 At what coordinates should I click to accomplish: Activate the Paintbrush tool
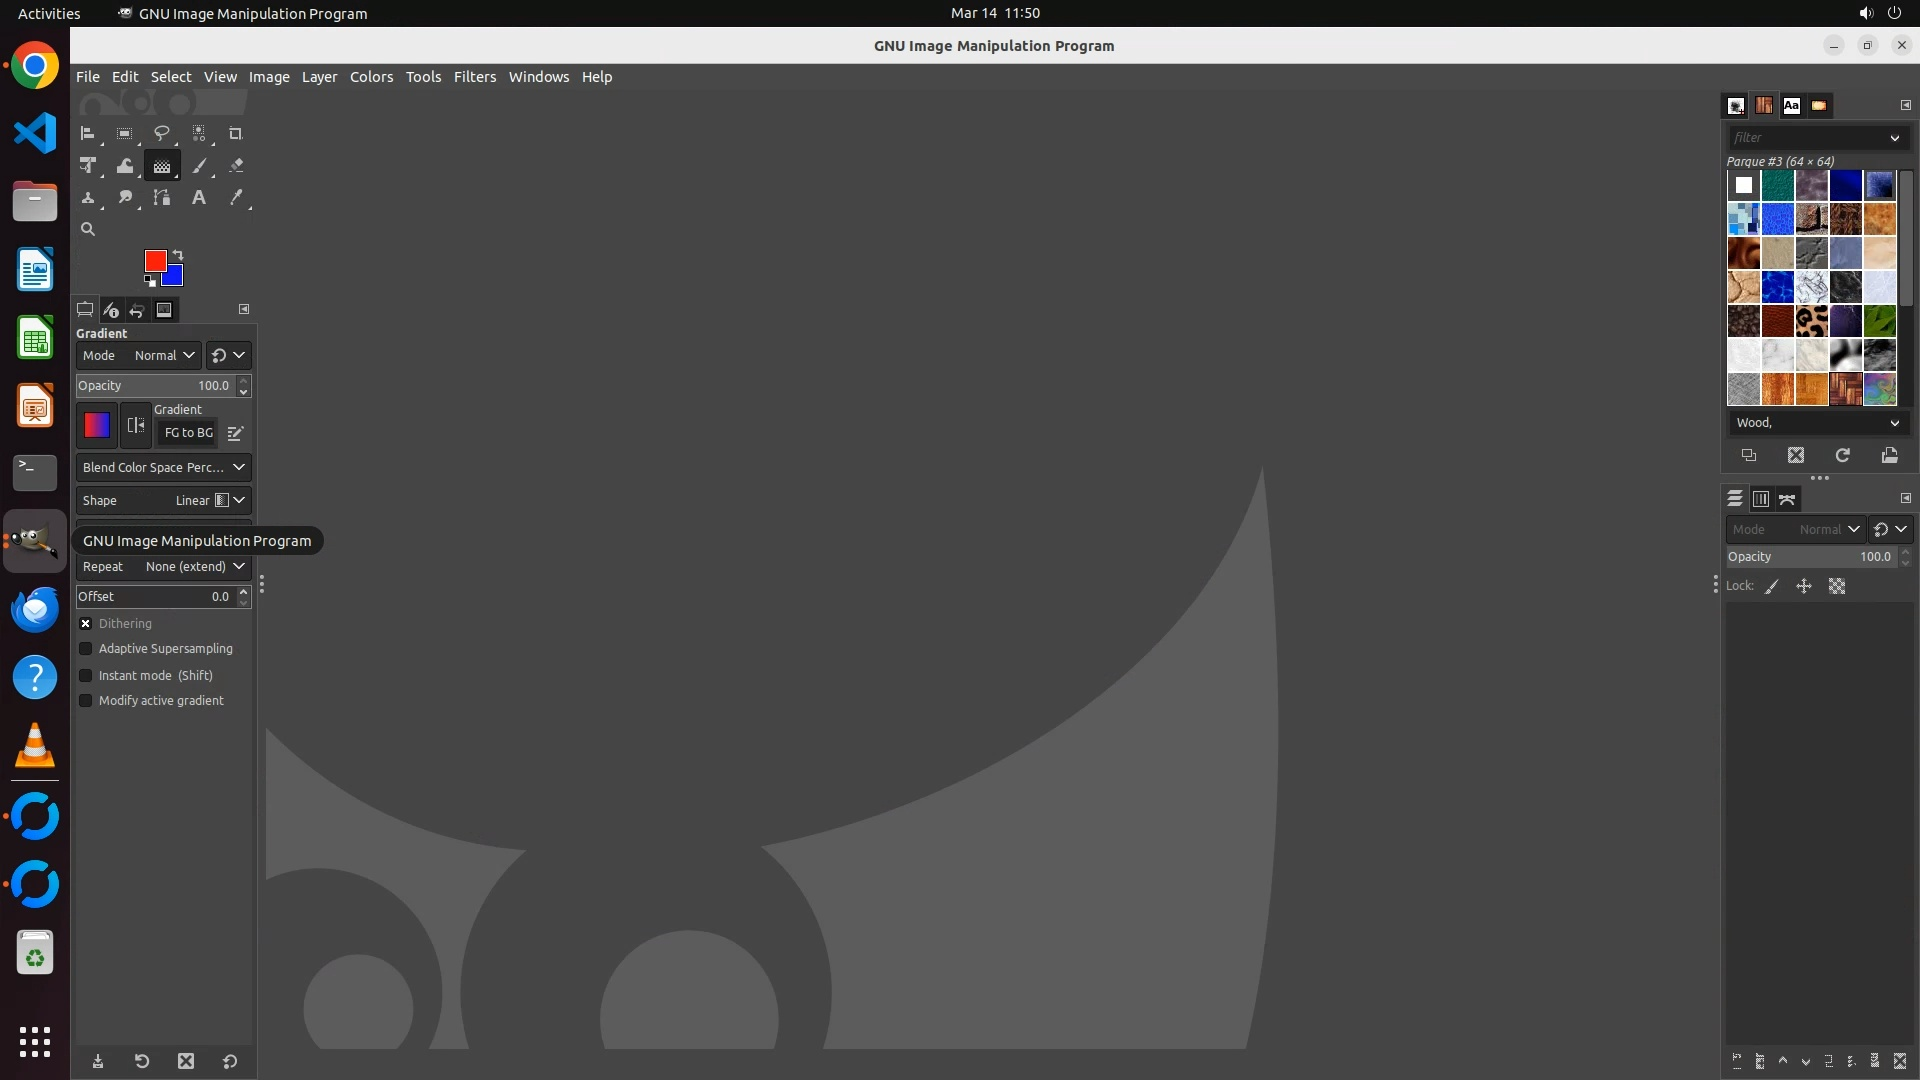(199, 166)
